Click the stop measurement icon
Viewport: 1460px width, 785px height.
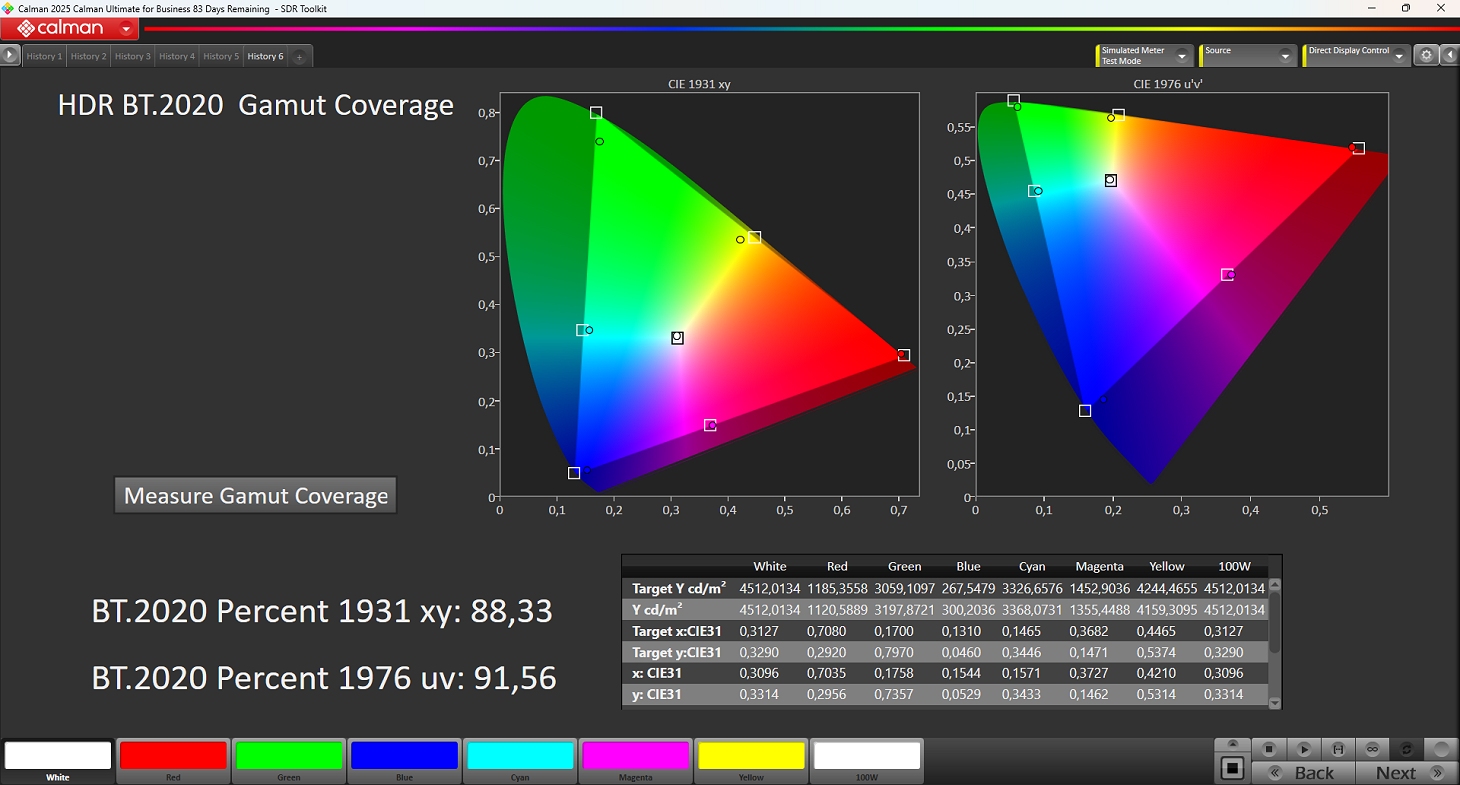(x=1269, y=749)
